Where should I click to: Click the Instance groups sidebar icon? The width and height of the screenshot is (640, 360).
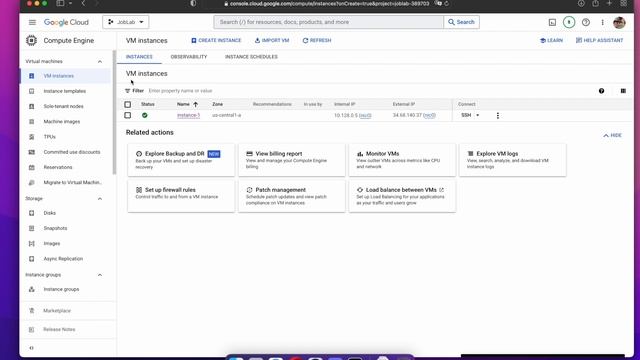pos(31,289)
